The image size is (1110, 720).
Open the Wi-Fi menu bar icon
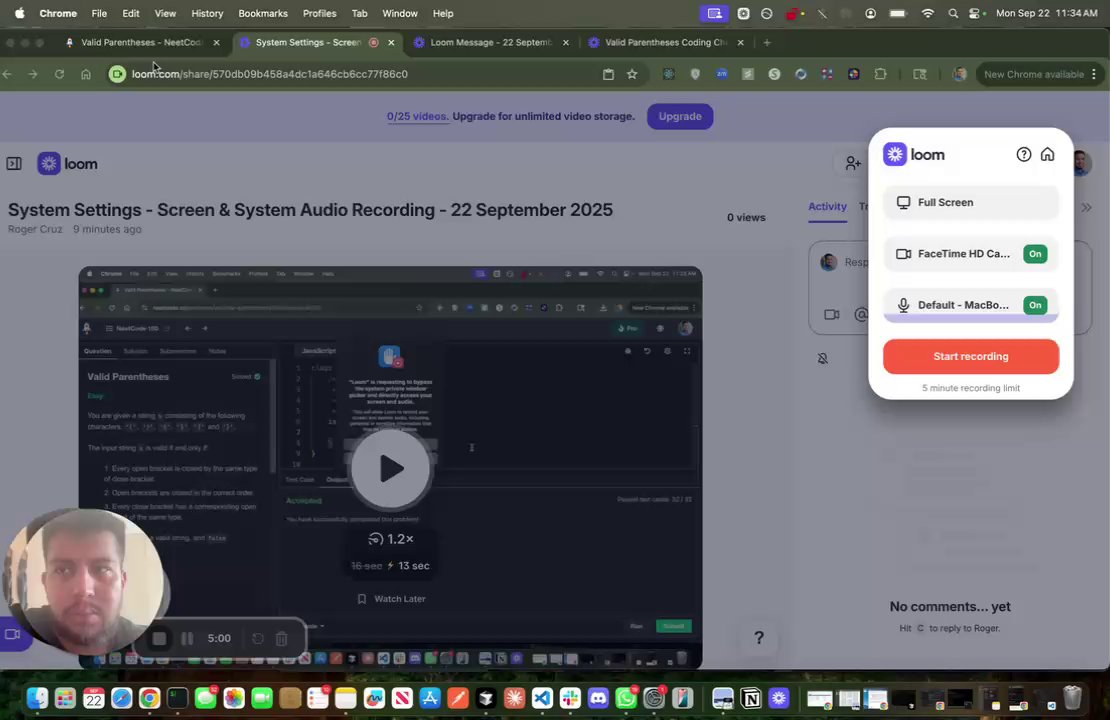coord(927,13)
